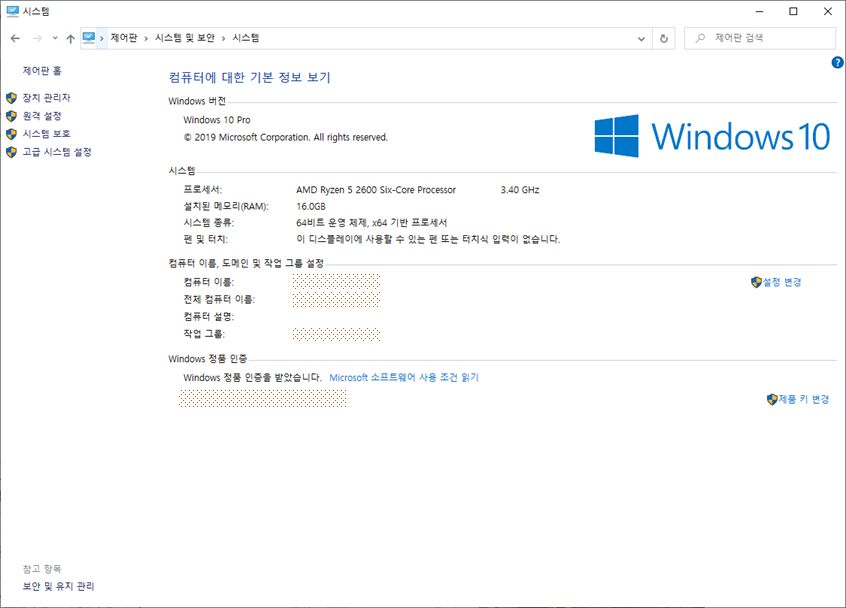Open the Microsoft 소프트웨어 사용 조건 읽기 link
The width and height of the screenshot is (846, 608).
(x=404, y=378)
